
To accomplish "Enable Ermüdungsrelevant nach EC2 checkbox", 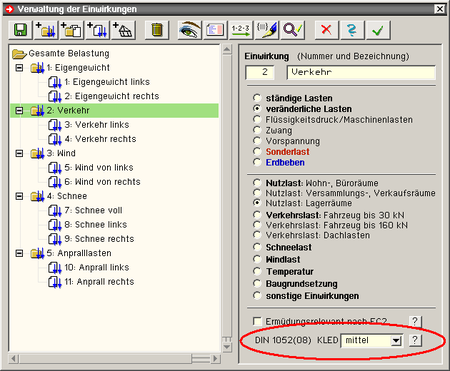I will click(x=257, y=321).
